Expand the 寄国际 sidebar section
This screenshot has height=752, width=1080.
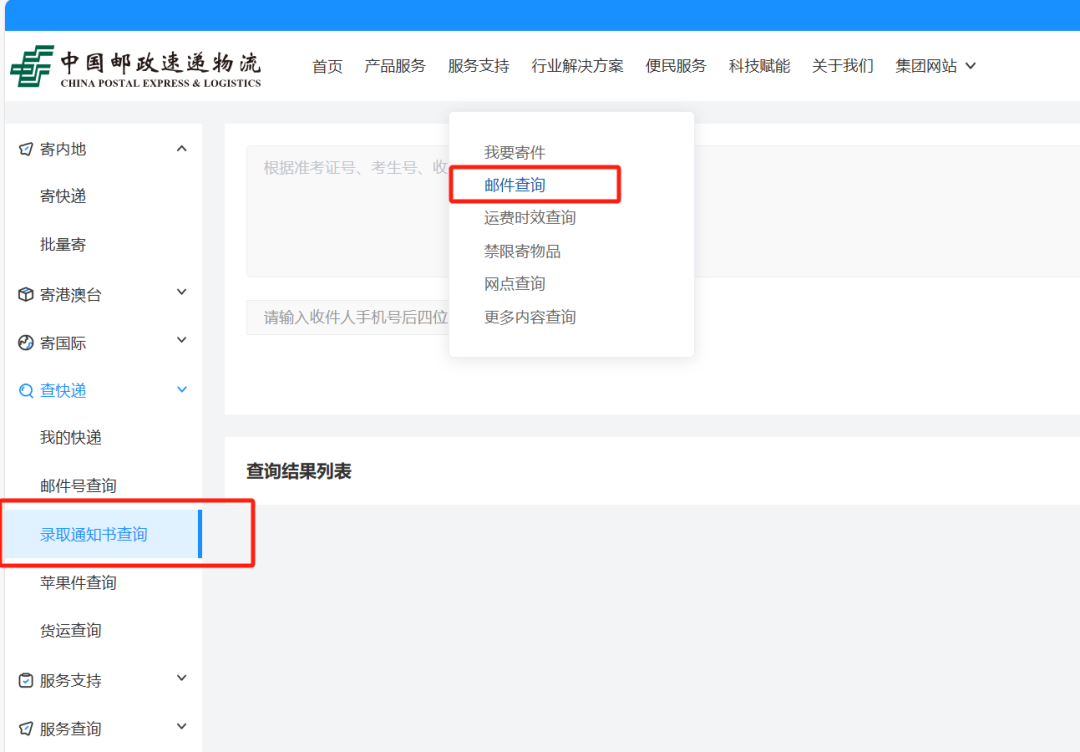click(182, 340)
